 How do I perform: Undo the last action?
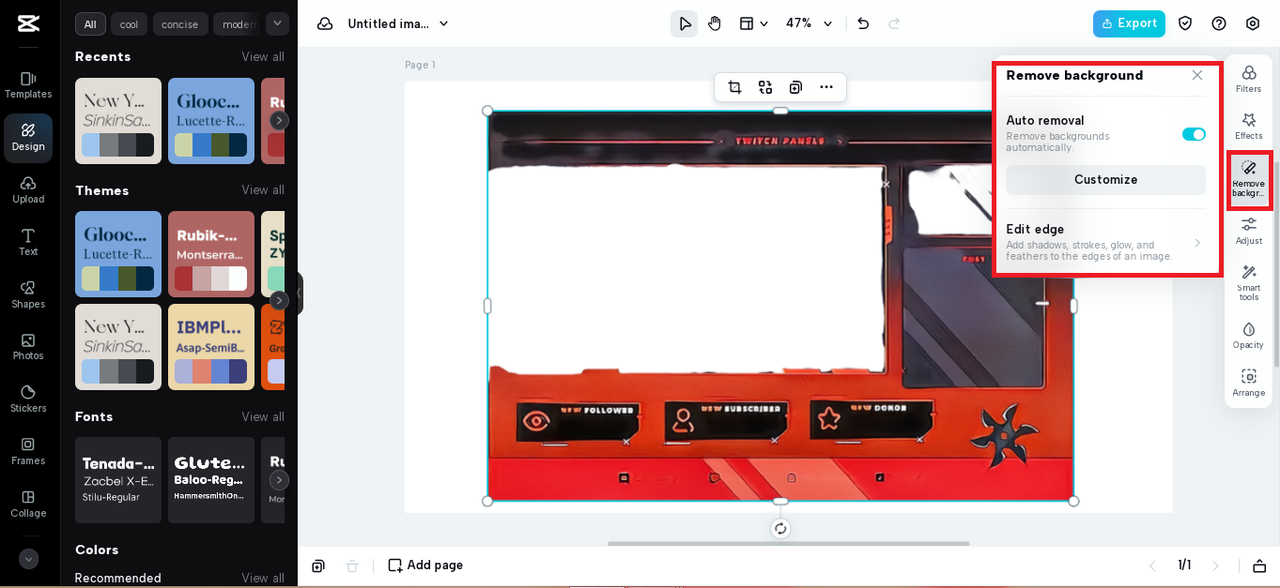(x=863, y=24)
